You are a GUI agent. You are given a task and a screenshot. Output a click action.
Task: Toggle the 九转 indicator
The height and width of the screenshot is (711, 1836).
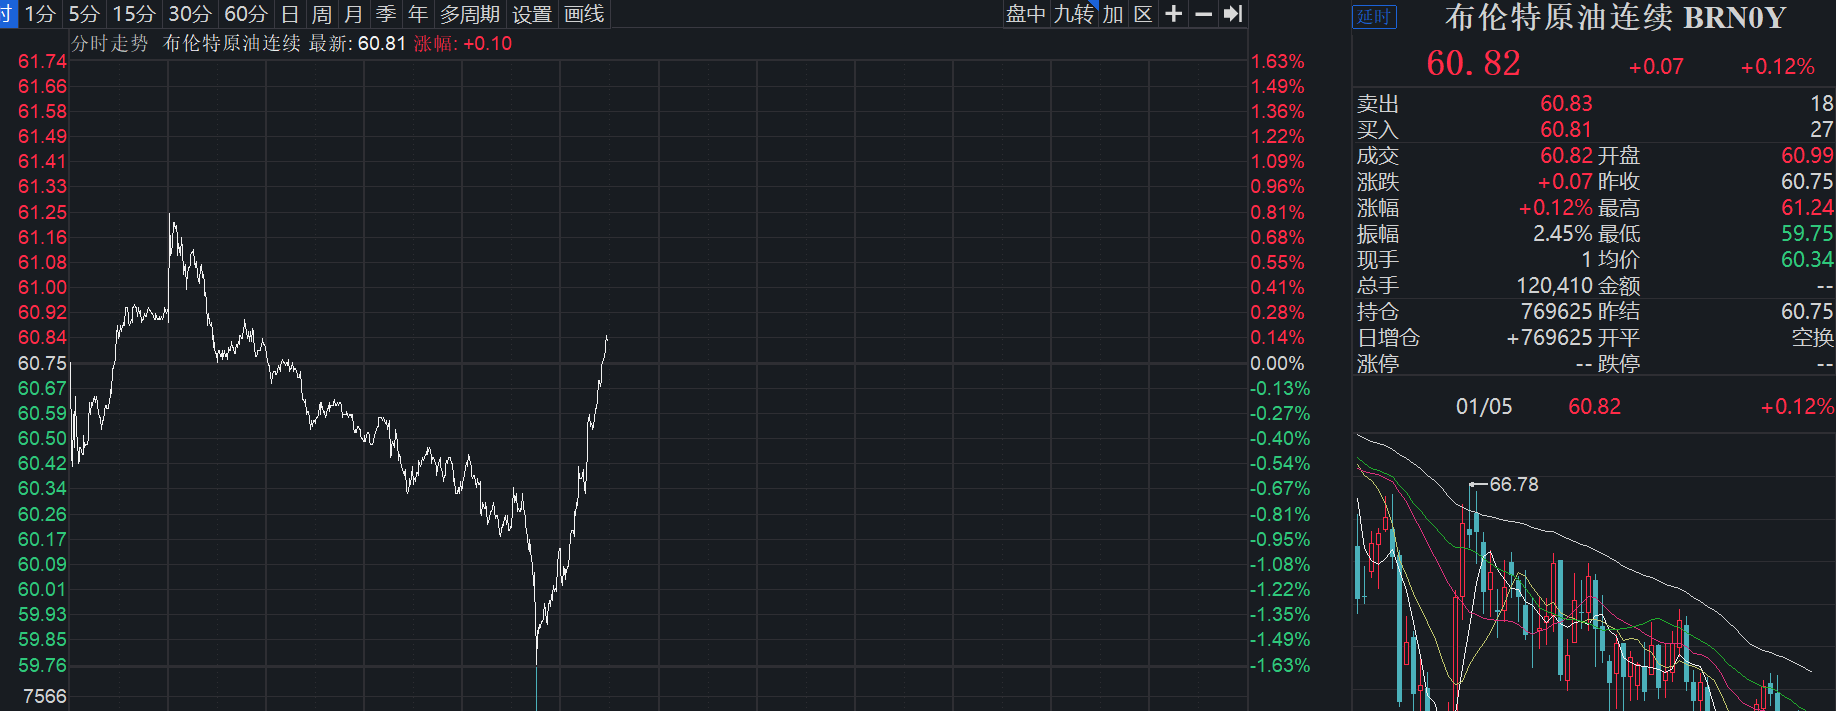(1074, 14)
